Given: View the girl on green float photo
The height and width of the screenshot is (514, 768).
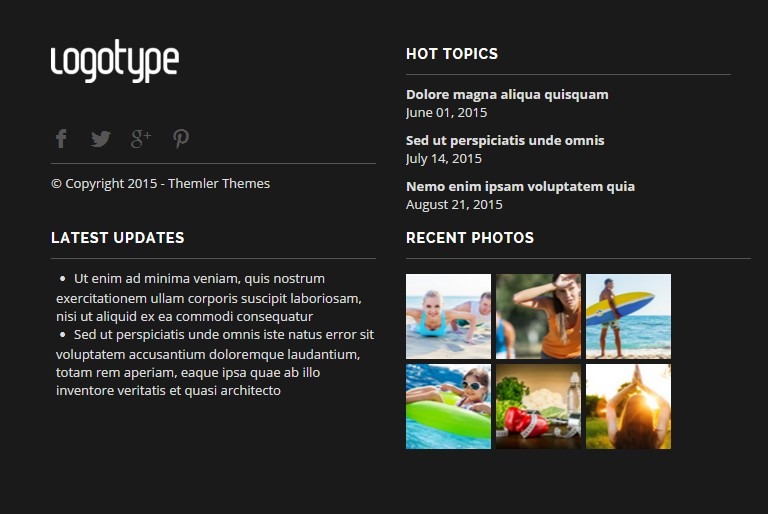Looking at the screenshot, I should 448,406.
